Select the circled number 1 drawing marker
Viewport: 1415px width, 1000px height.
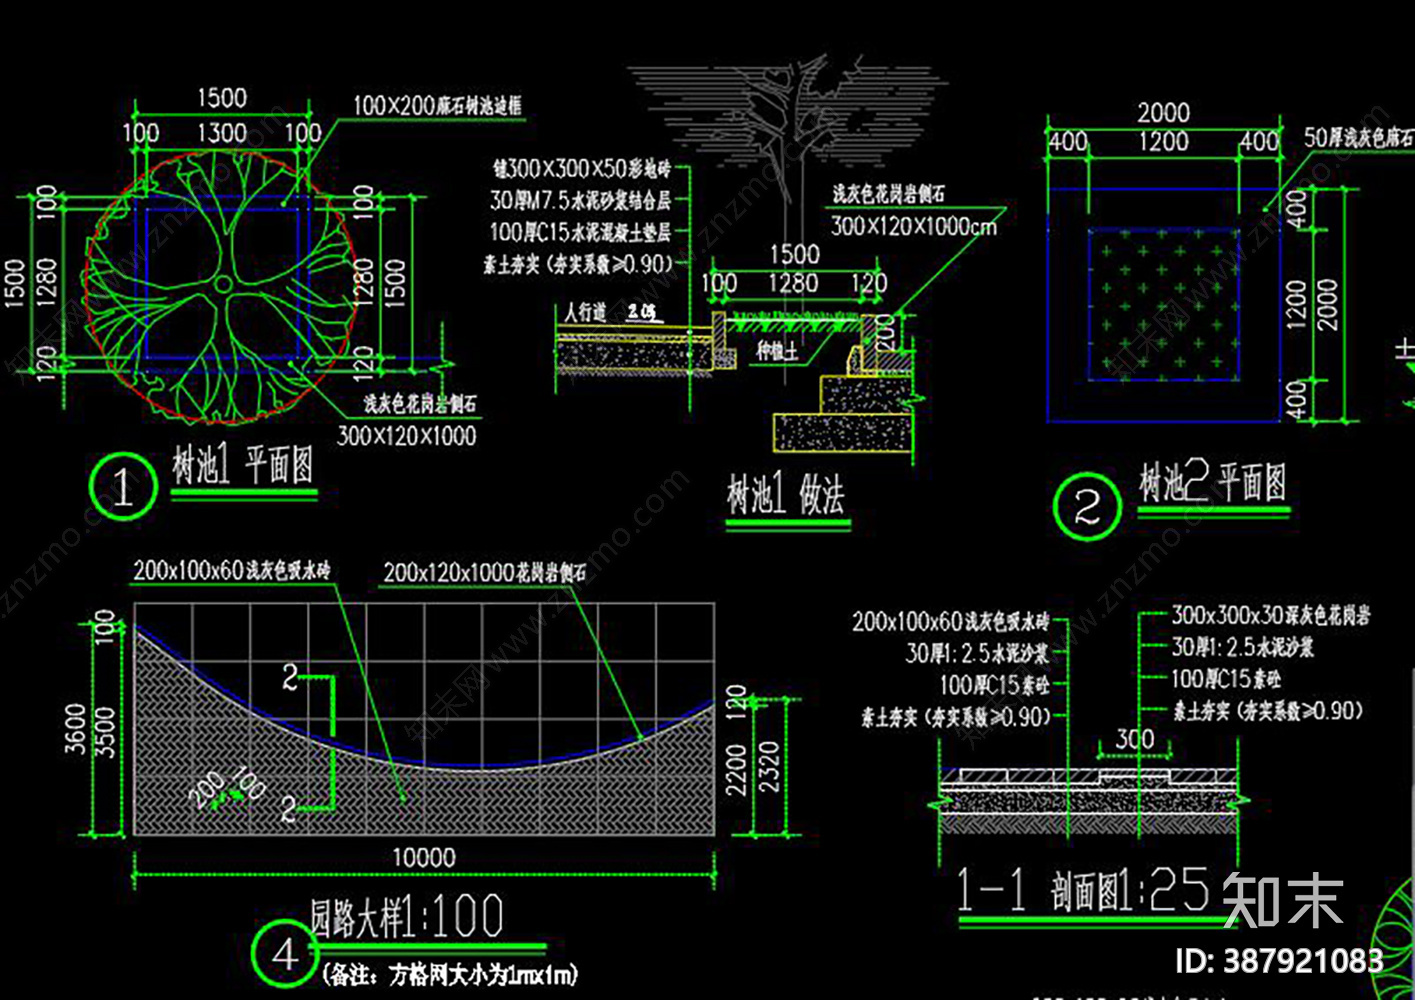pyautogui.click(x=123, y=488)
